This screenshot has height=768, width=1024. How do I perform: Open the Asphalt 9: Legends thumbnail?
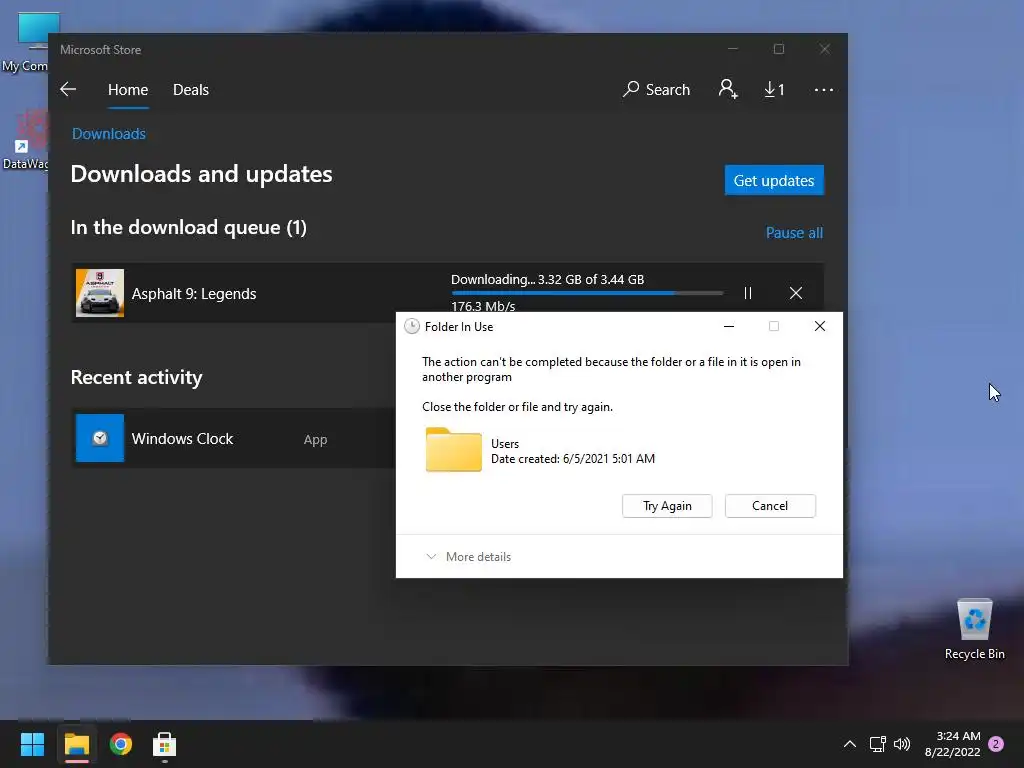click(100, 293)
